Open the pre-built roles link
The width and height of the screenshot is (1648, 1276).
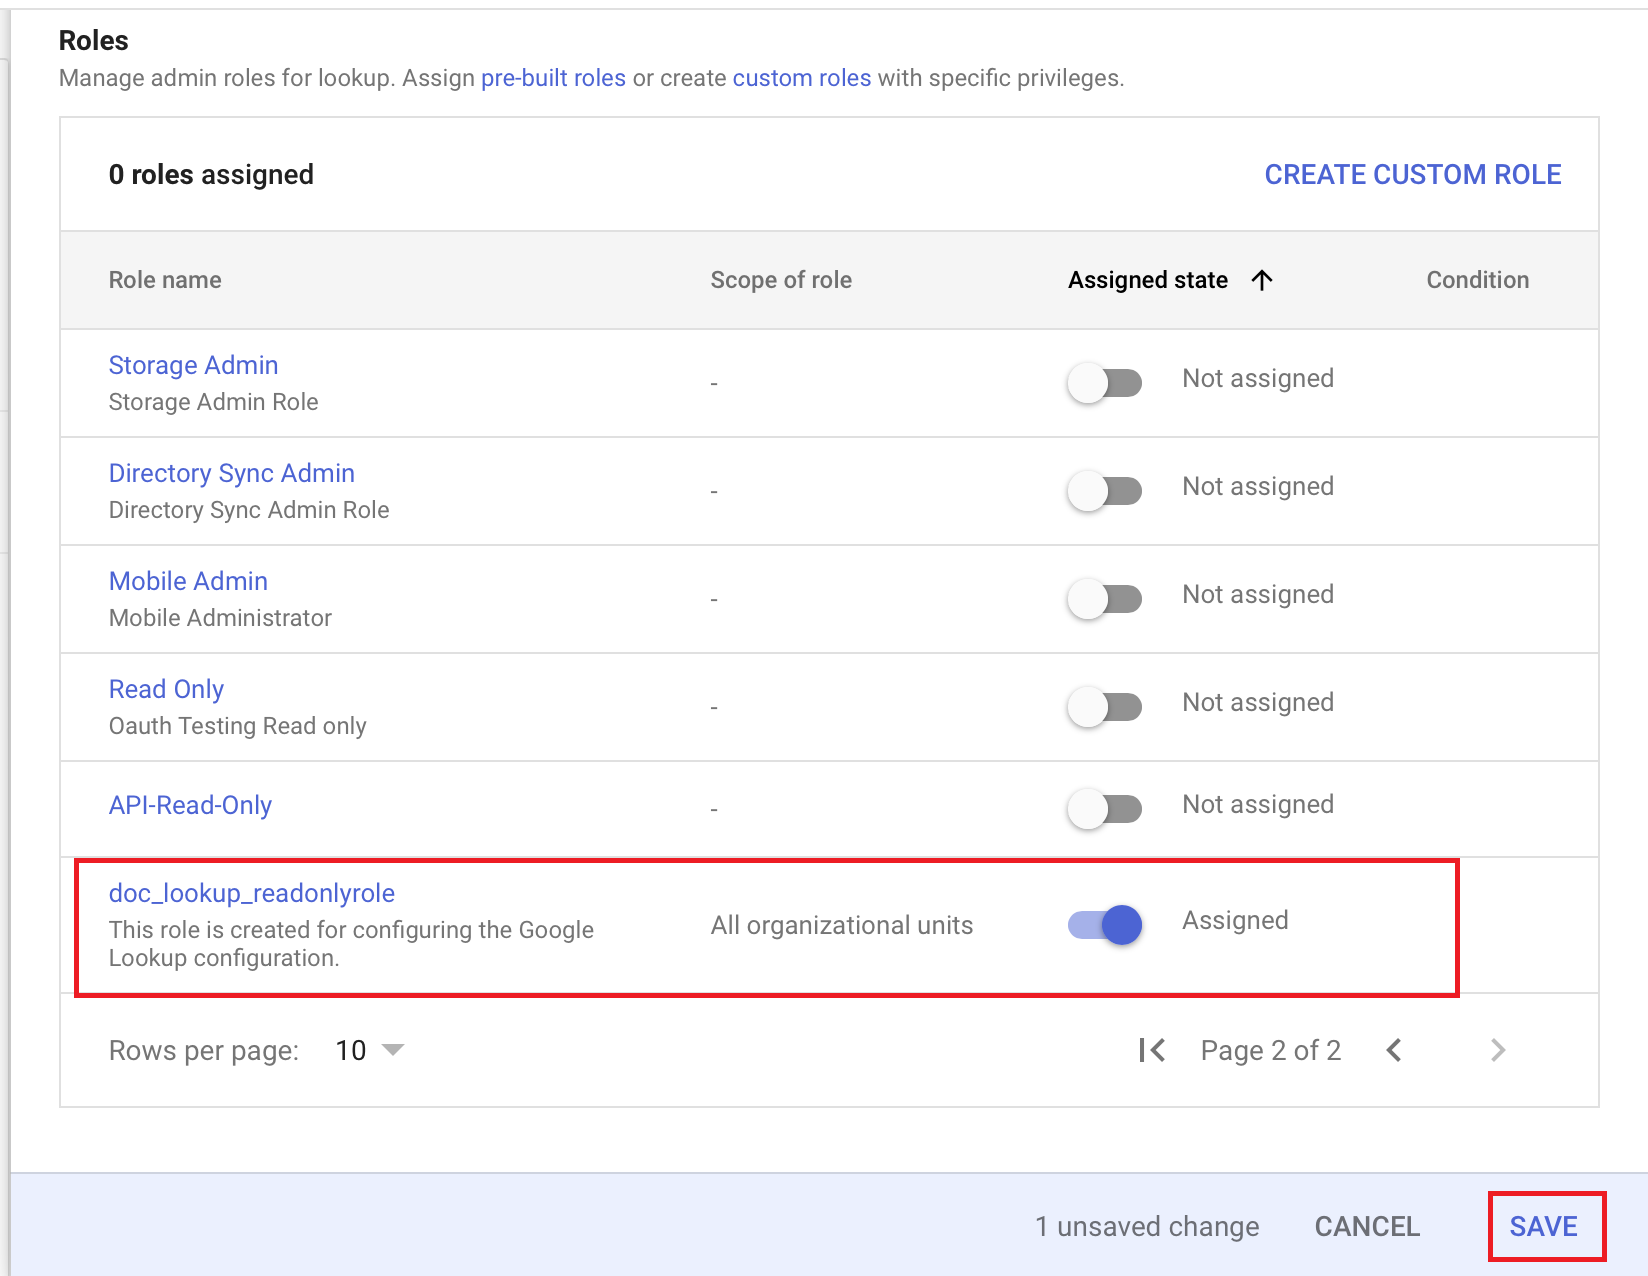pos(553,78)
